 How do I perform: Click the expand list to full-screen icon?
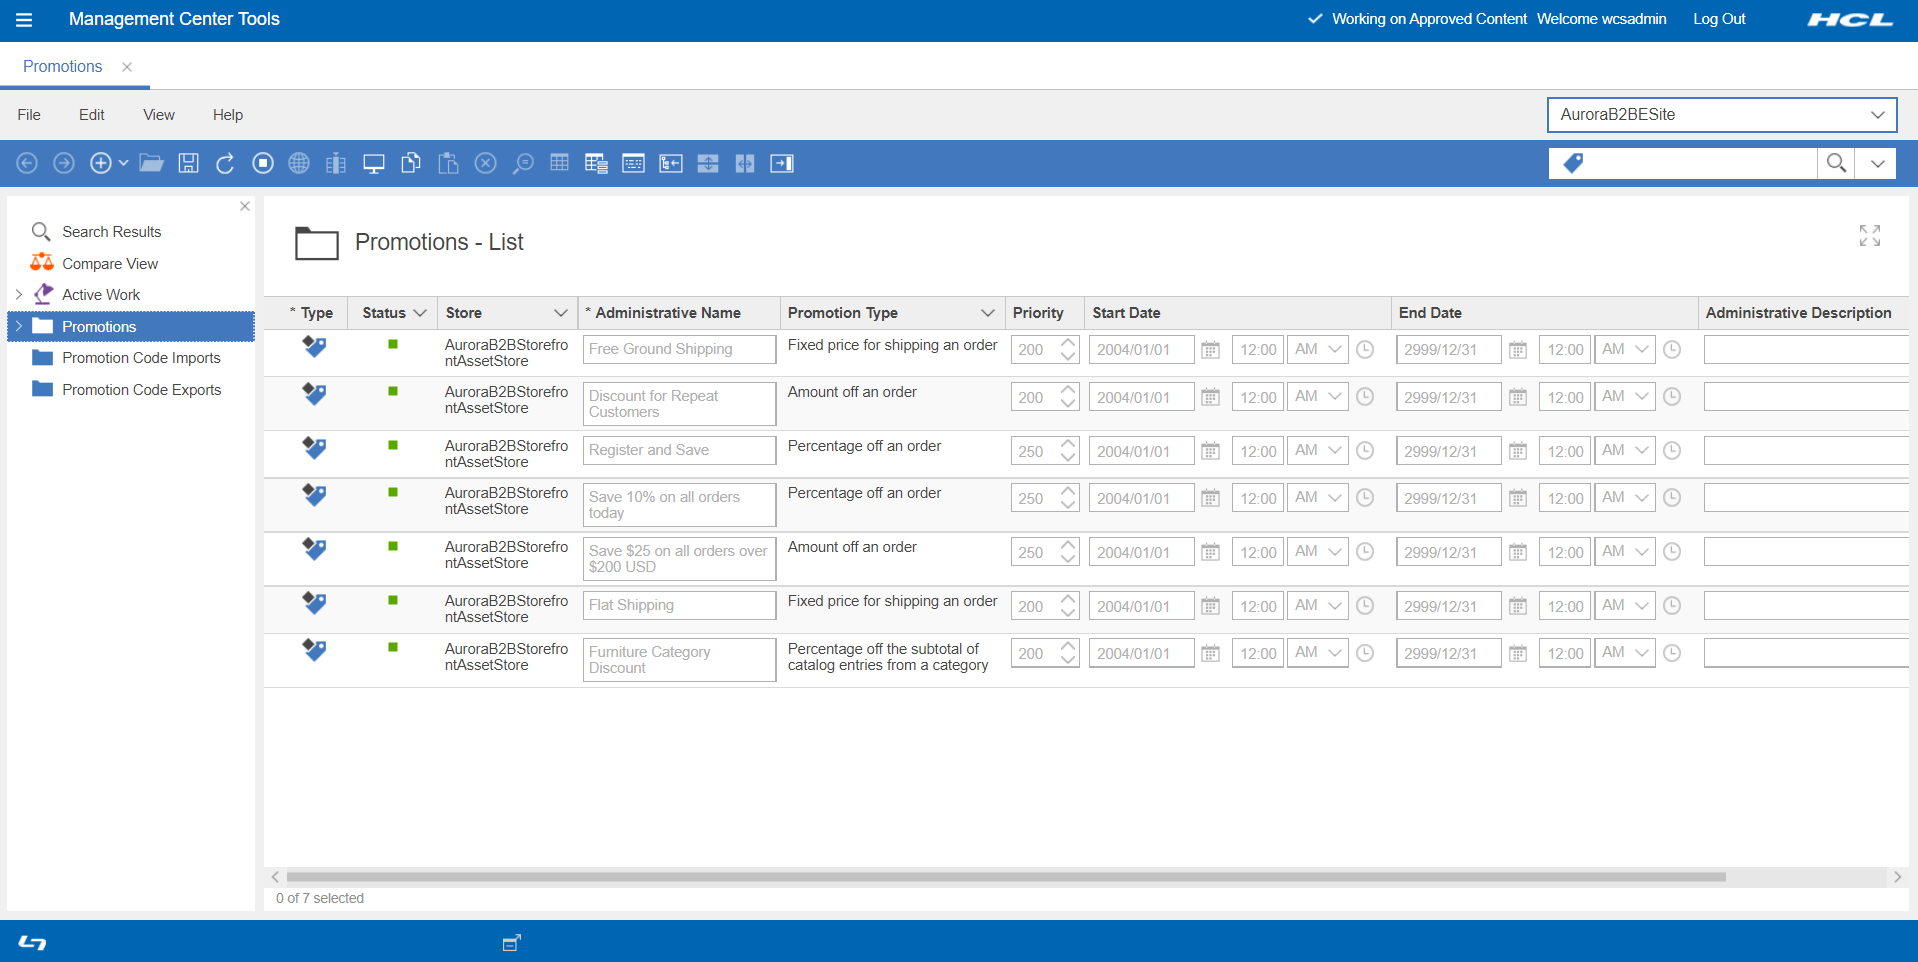[x=1870, y=235]
